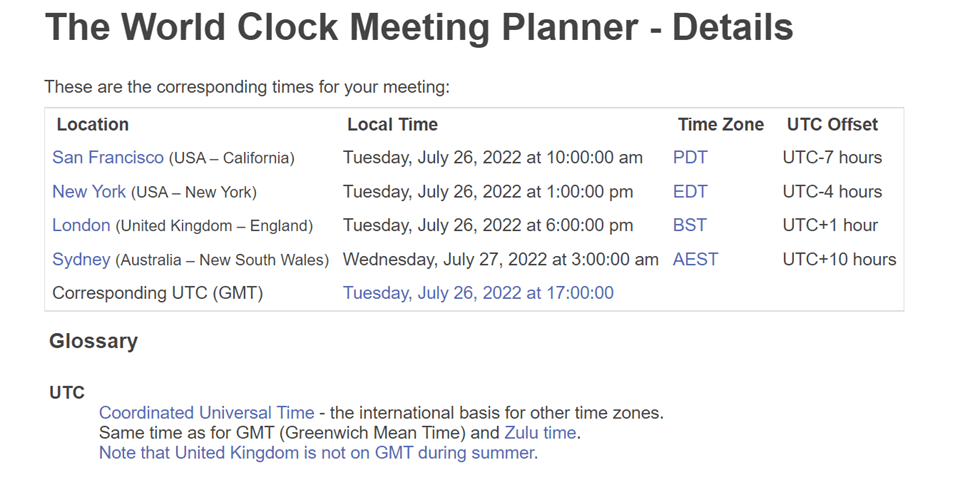Follow the Zulu time link
Viewport: 975px width, 485px height.
point(540,433)
